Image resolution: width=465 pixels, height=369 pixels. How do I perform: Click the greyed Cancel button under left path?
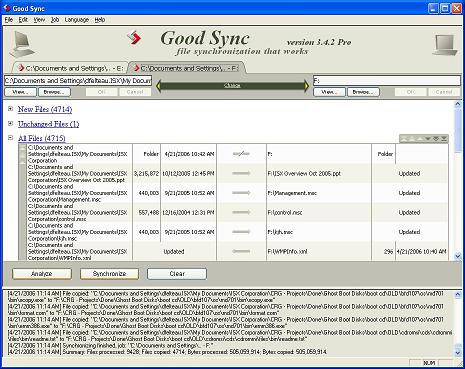click(x=135, y=92)
